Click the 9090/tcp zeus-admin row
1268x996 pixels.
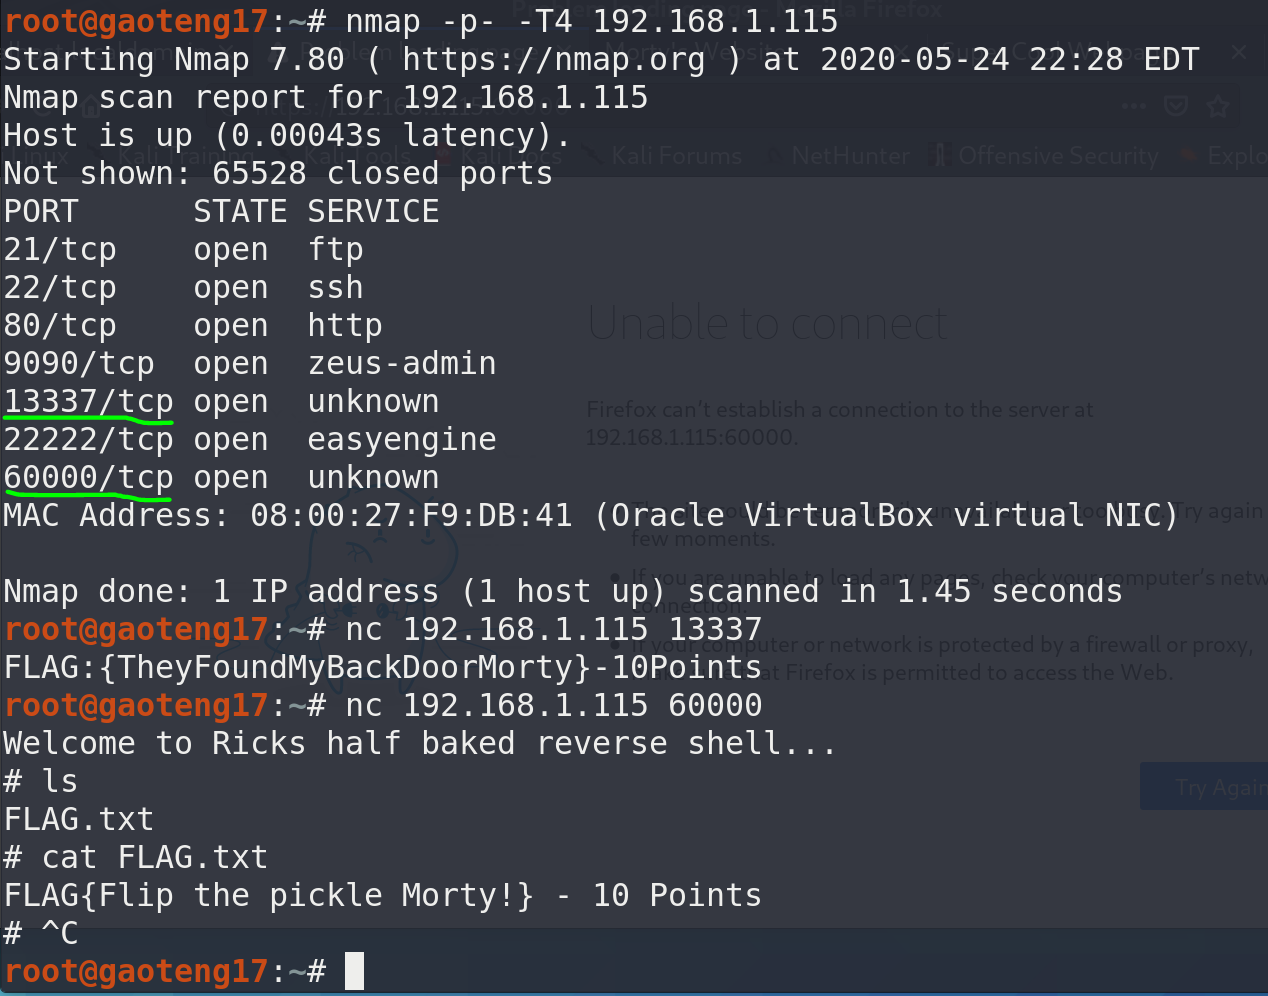click(x=250, y=364)
